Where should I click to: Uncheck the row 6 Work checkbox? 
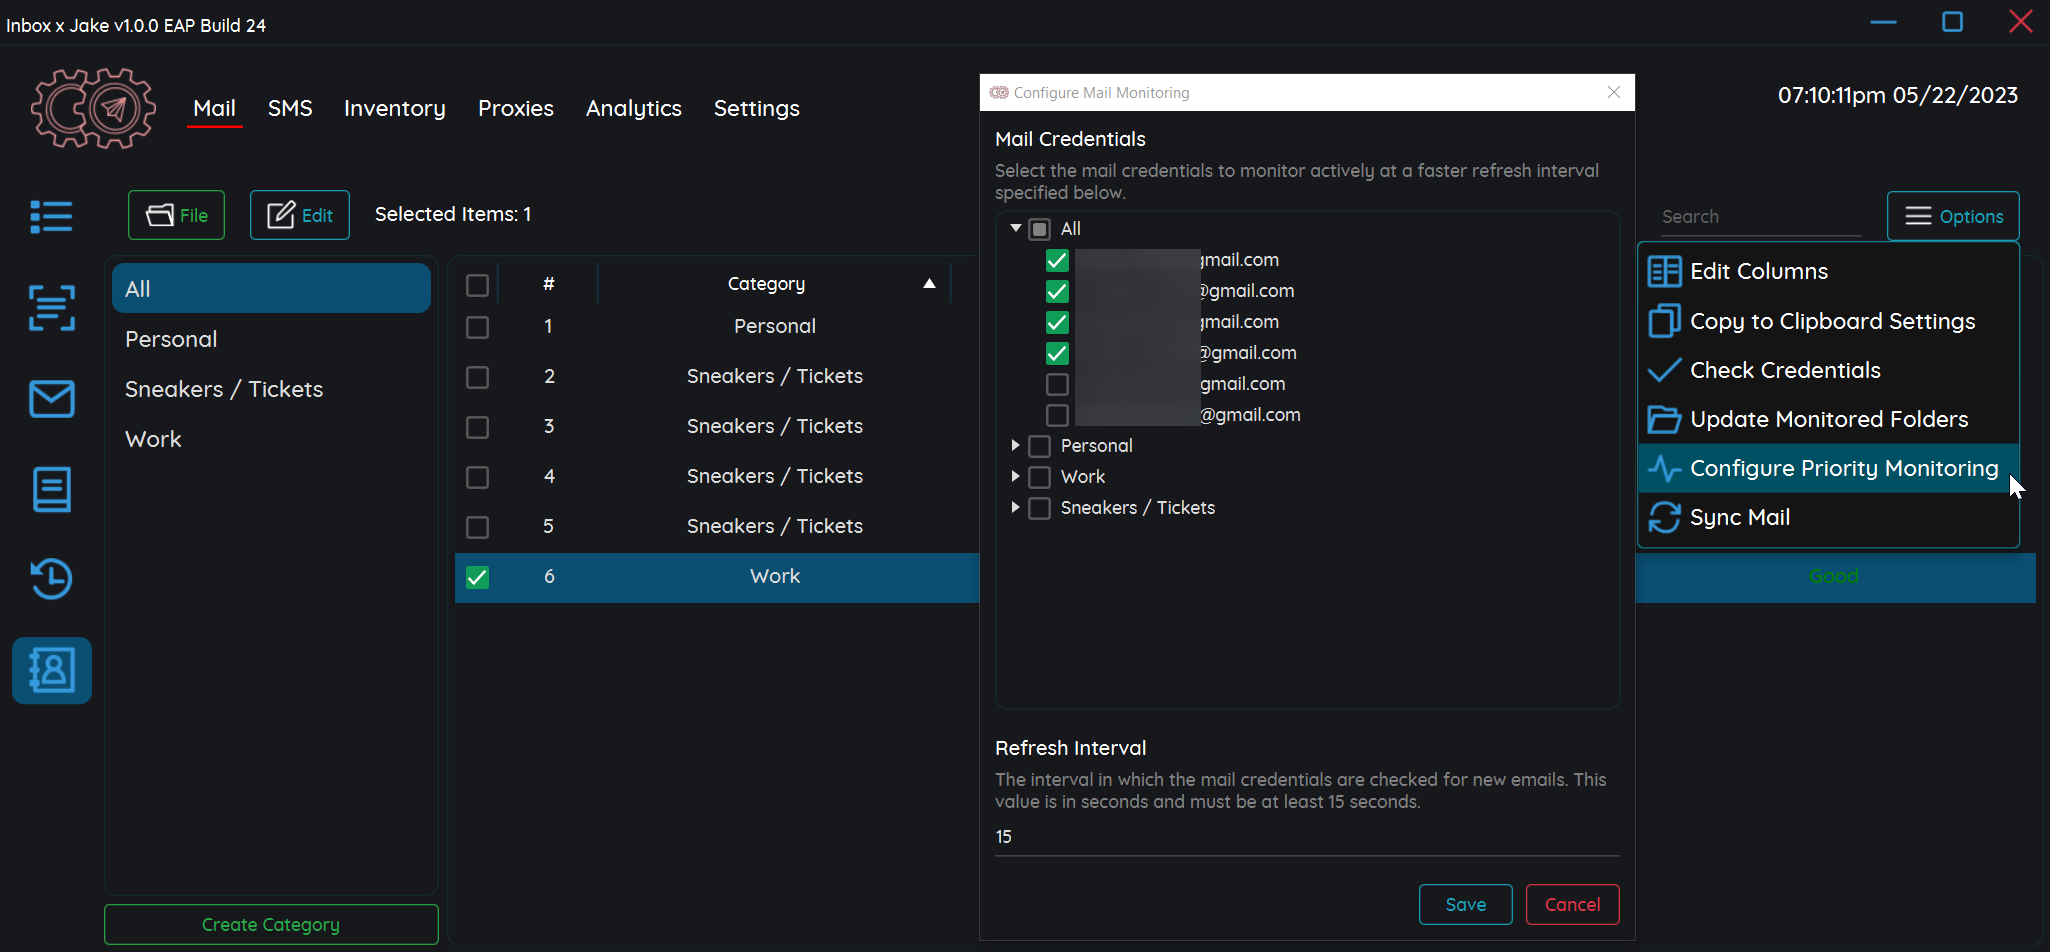pos(478,577)
